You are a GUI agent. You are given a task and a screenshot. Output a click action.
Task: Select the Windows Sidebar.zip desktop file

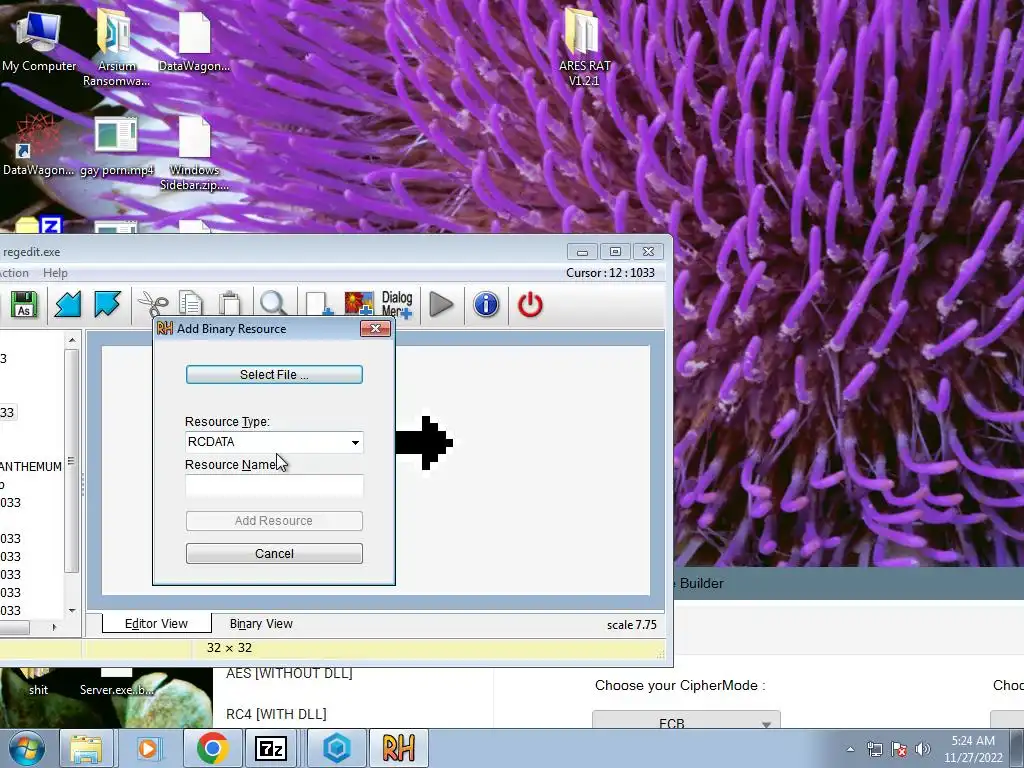[x=195, y=153]
